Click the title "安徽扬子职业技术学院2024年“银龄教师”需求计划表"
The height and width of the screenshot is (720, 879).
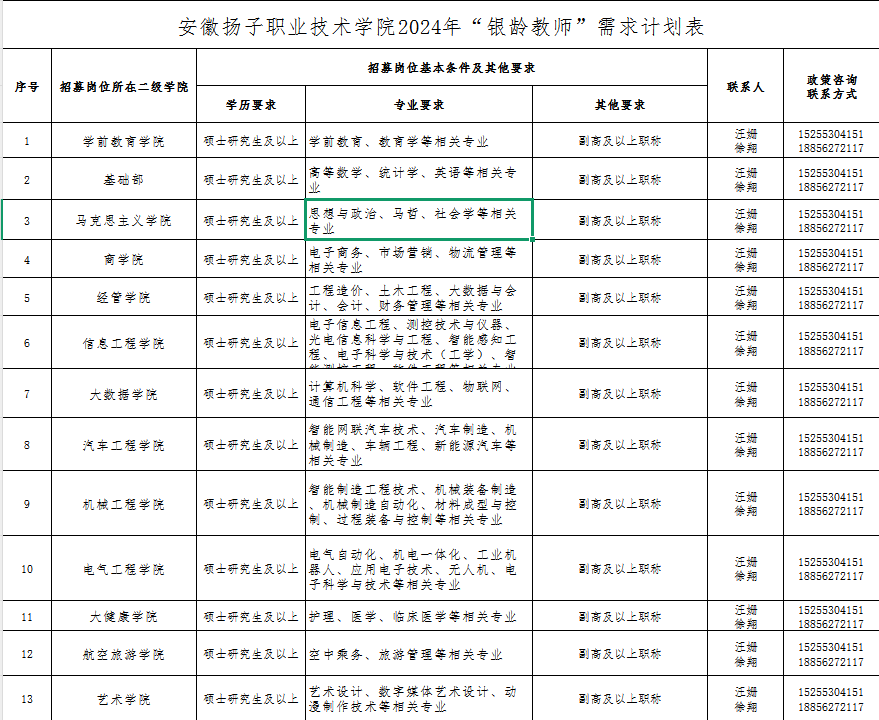tap(441, 27)
